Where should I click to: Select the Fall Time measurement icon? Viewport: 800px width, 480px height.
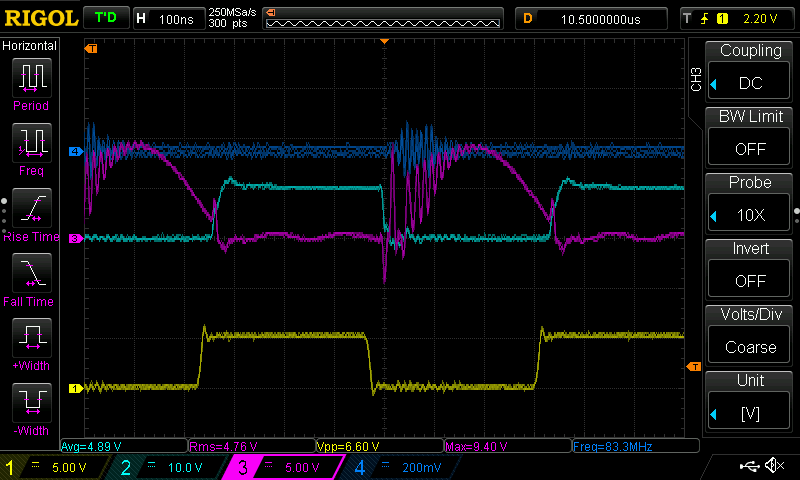tap(32, 272)
